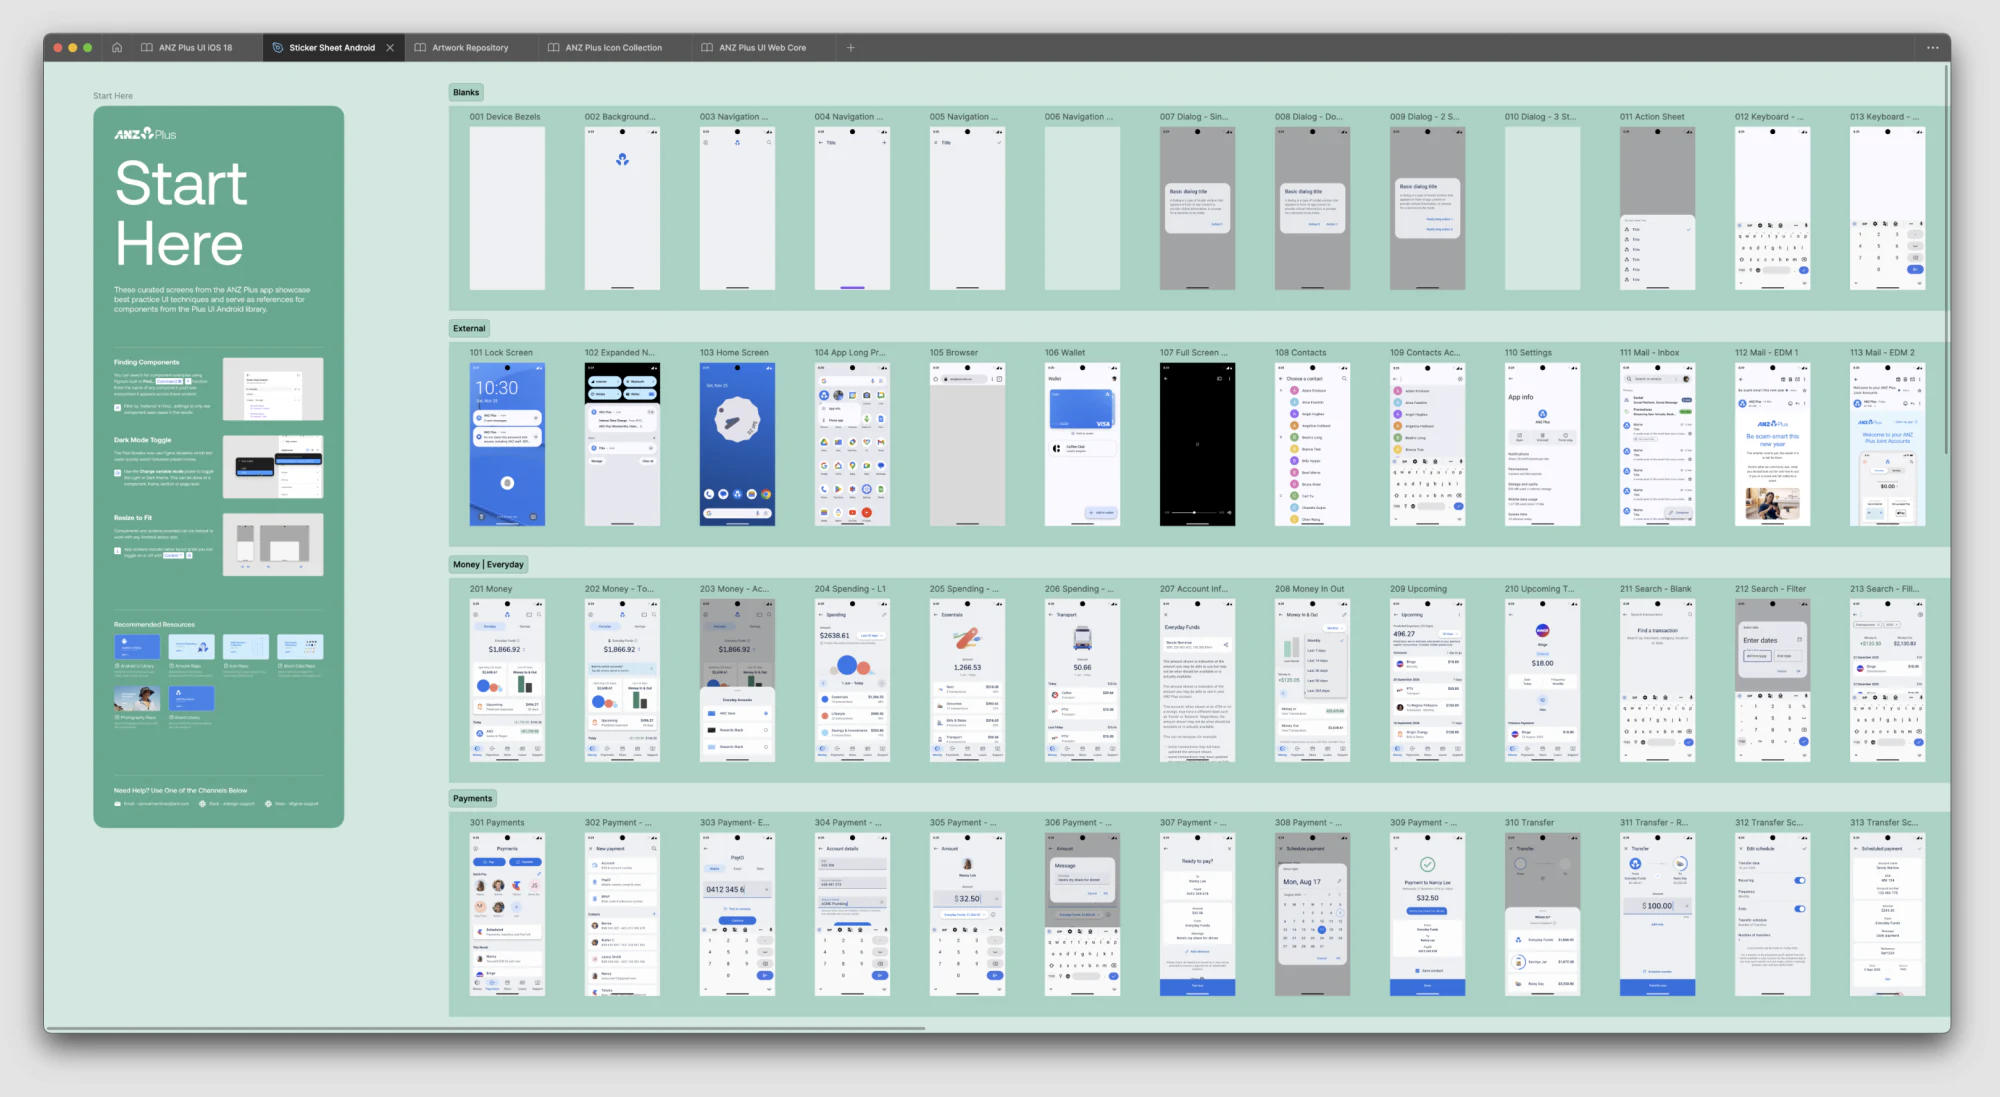
Task: Open the three-dot overflow menu at top right
Action: click(x=1932, y=47)
